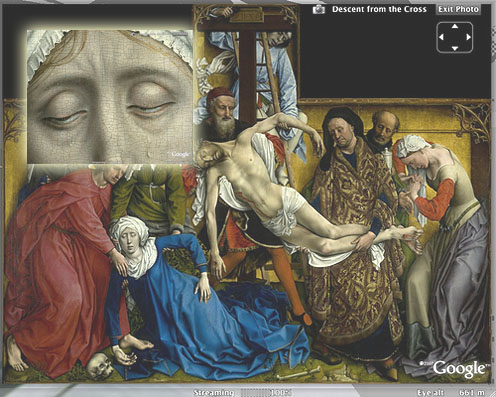Click the close-up inset of the closed eyes
Image resolution: width=496 pixels, height=397 pixels.
click(x=110, y=97)
